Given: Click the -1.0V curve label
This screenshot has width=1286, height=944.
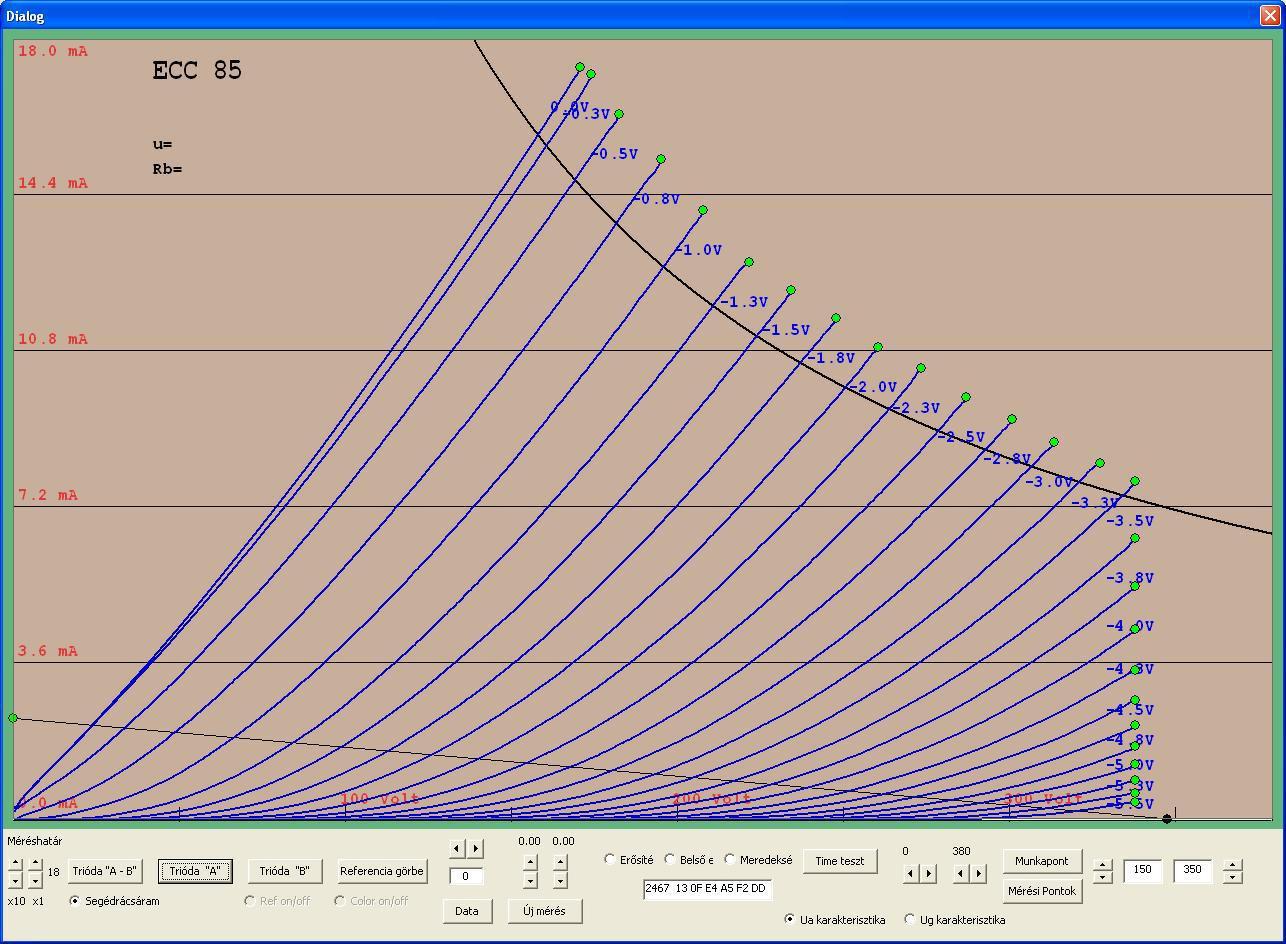Looking at the screenshot, I should point(698,250).
